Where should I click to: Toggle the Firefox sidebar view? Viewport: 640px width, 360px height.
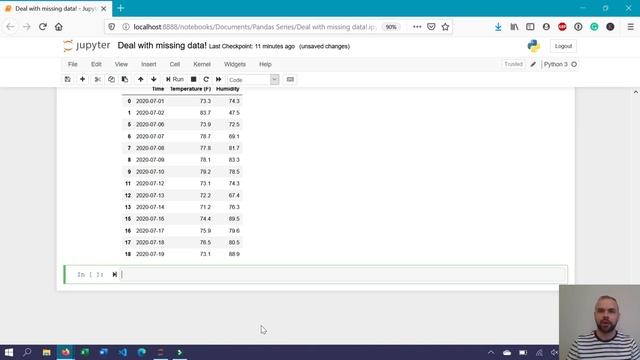click(530, 27)
